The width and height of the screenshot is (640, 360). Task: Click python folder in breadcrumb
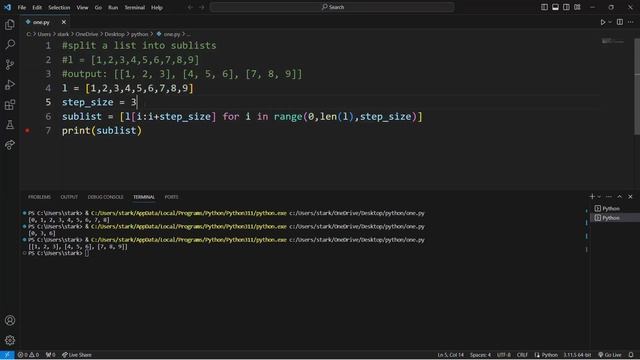click(140, 34)
